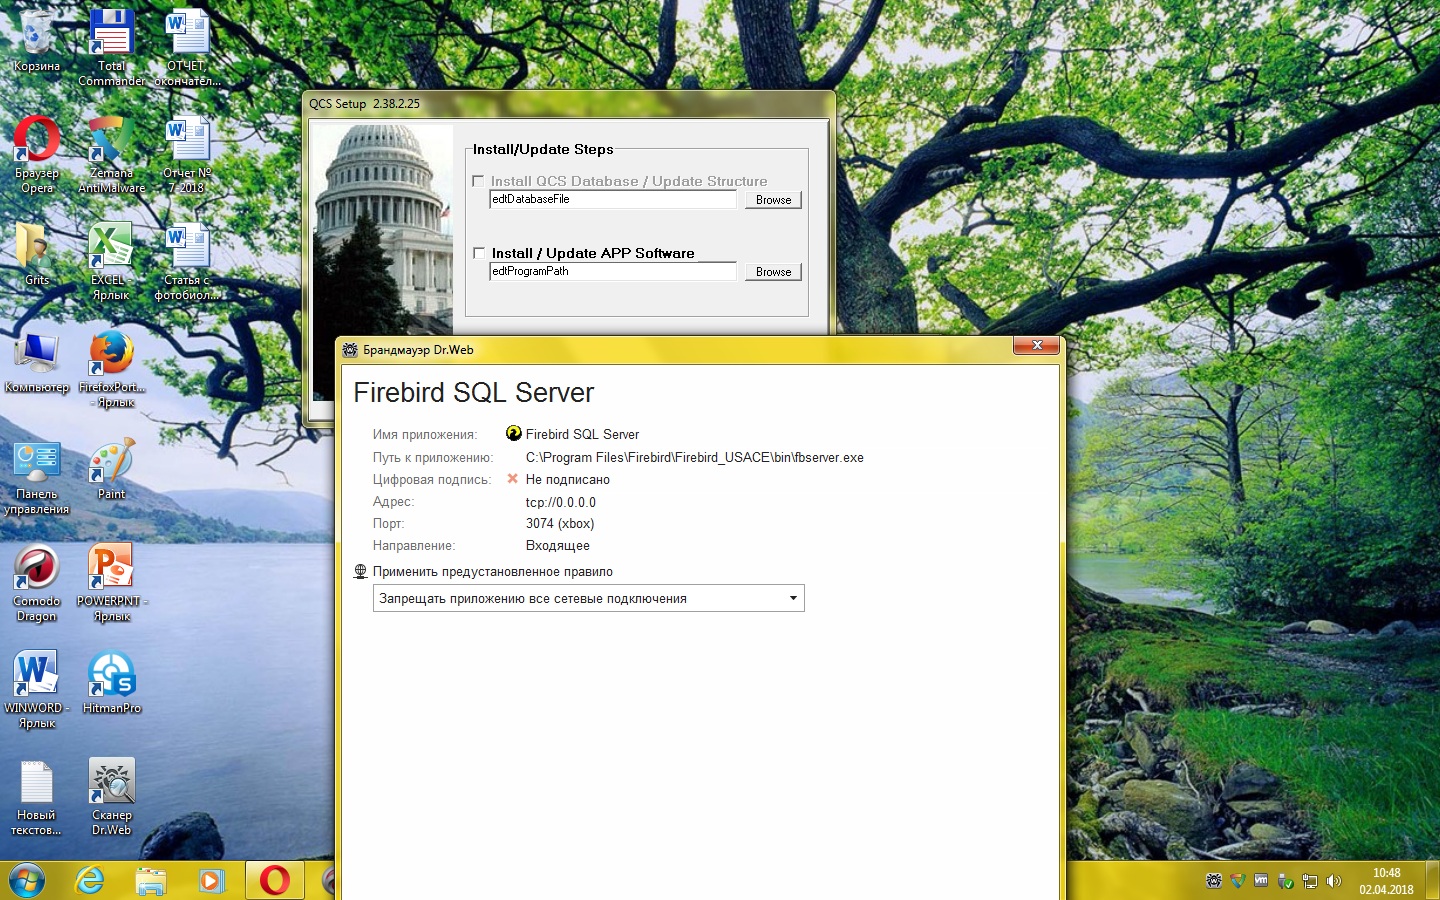Launch Internet Explorer from the taskbar
1440x900 pixels.
click(90, 880)
